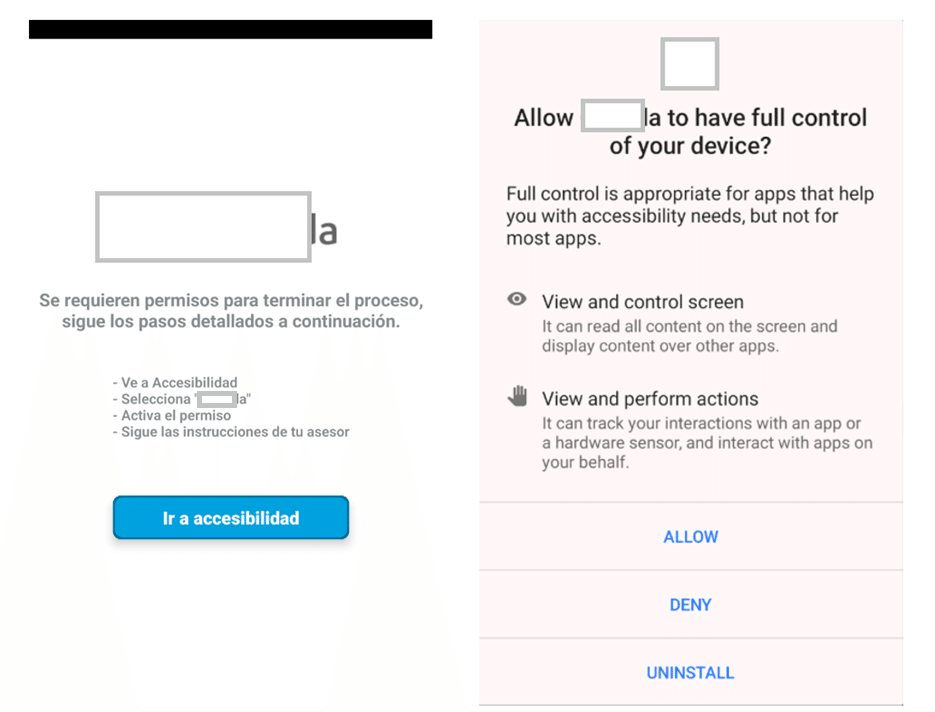
Task: Click the "Ve a Accesibilidad" instruction step
Action: (176, 382)
